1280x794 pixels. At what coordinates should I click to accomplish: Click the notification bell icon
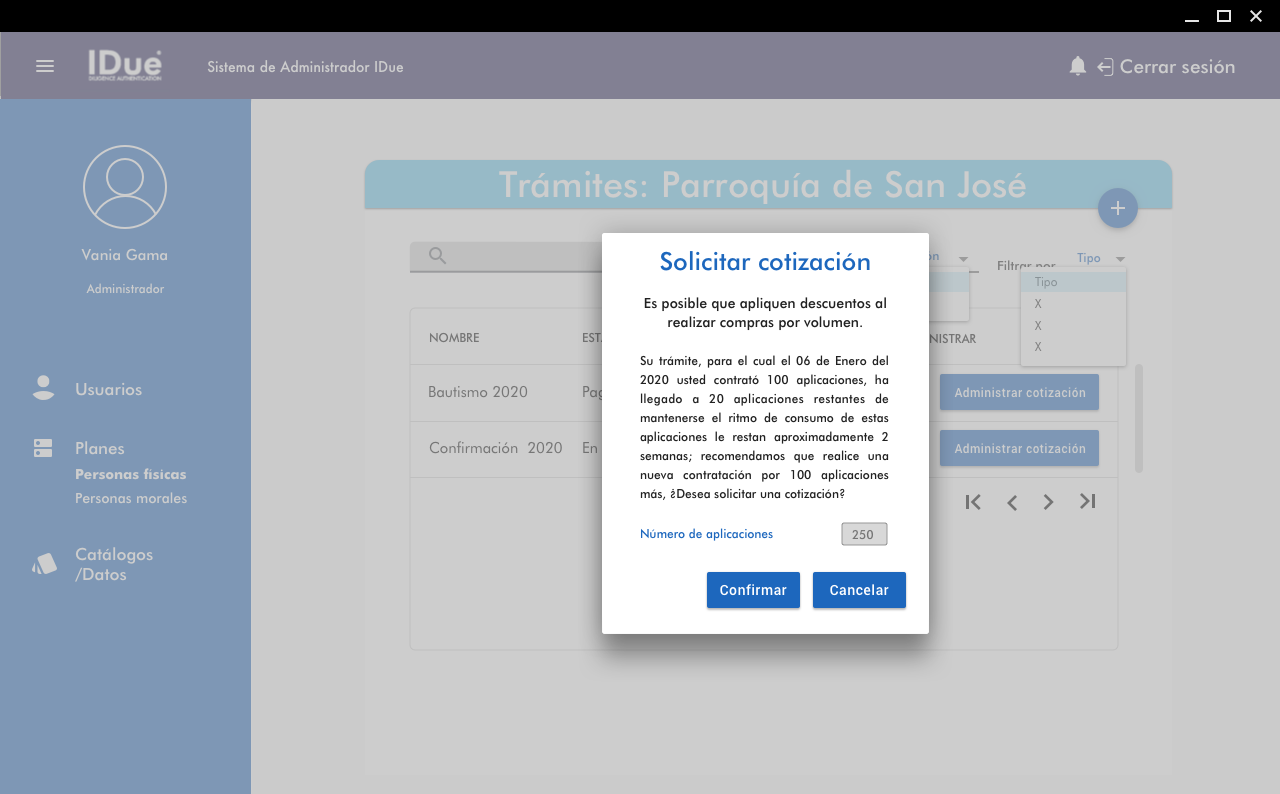click(1077, 66)
